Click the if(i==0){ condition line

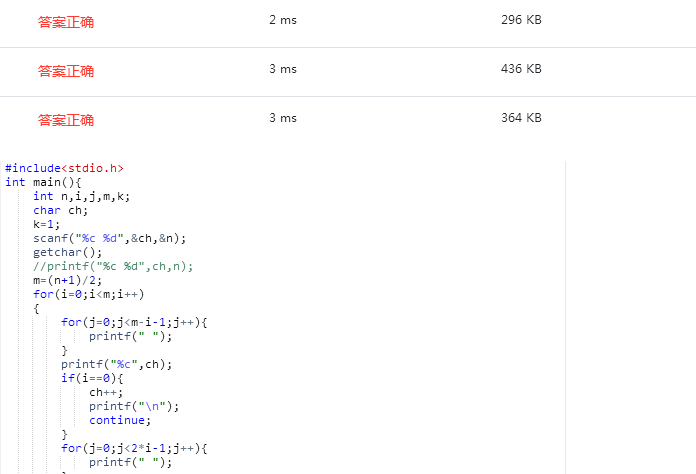click(91, 378)
